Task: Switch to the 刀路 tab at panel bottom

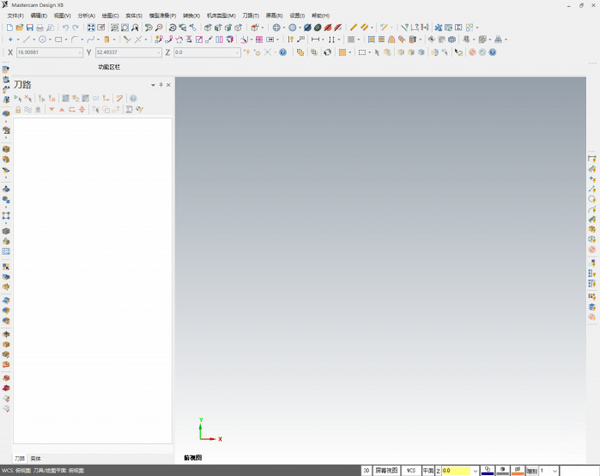Action: [20, 458]
